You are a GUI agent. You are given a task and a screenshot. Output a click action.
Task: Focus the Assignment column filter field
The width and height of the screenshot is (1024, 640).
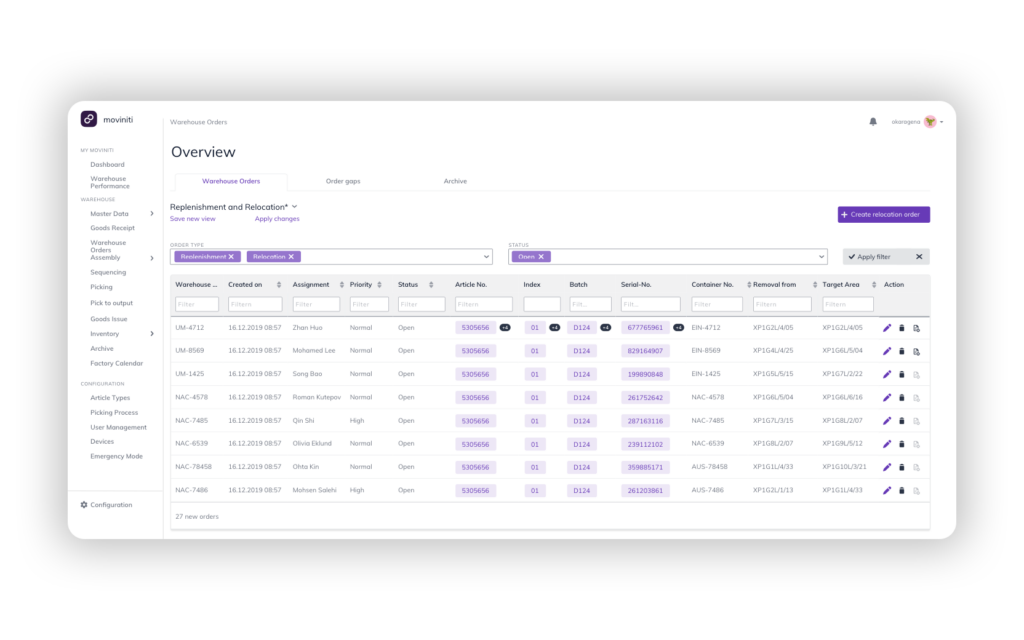click(x=316, y=304)
